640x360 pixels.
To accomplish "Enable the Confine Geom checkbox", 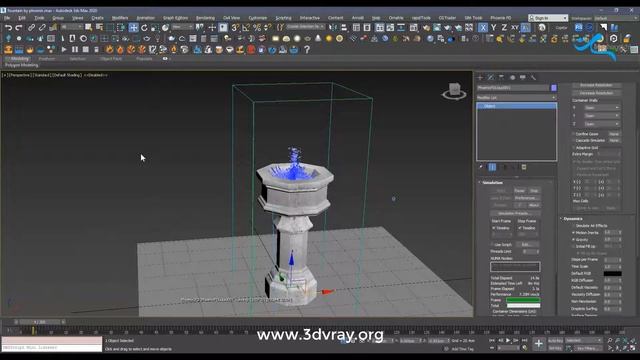I will point(573,134).
